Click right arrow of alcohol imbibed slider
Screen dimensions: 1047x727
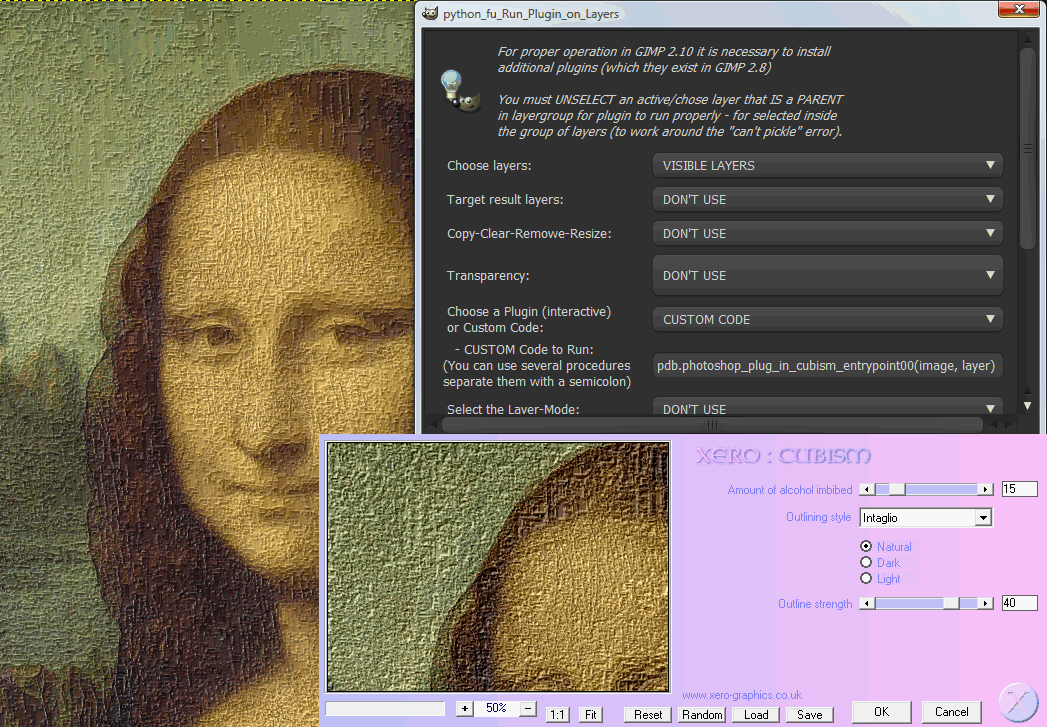tap(986, 489)
